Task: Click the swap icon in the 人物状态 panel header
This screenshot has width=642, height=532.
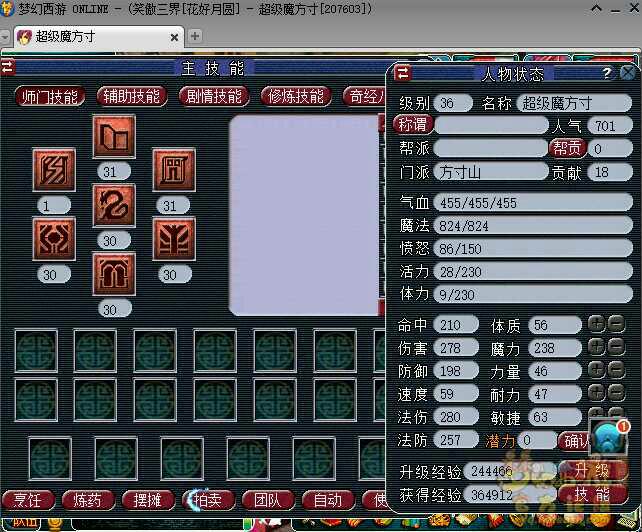Action: point(403,74)
